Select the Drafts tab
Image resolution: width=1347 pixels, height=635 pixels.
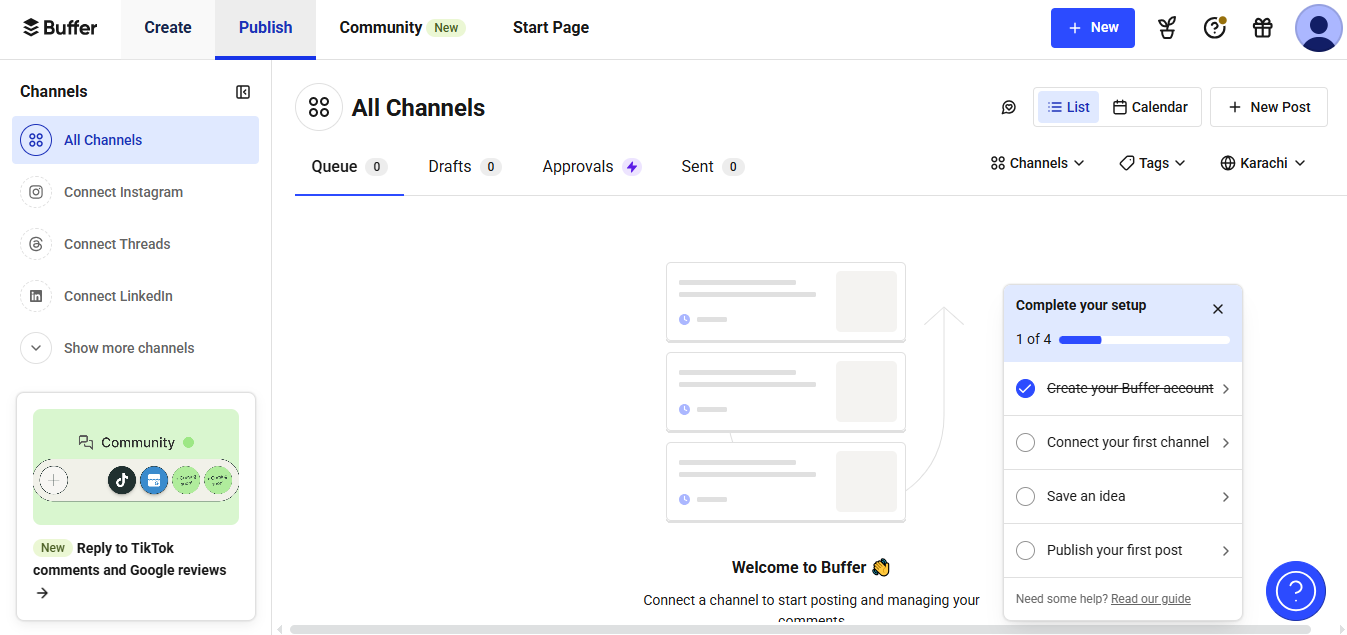tap(465, 167)
